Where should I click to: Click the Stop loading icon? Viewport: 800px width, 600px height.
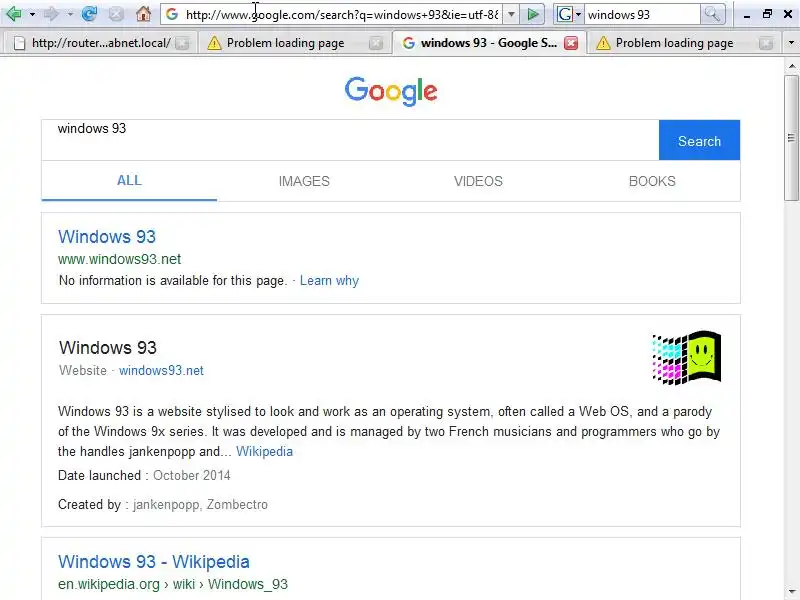(x=116, y=14)
